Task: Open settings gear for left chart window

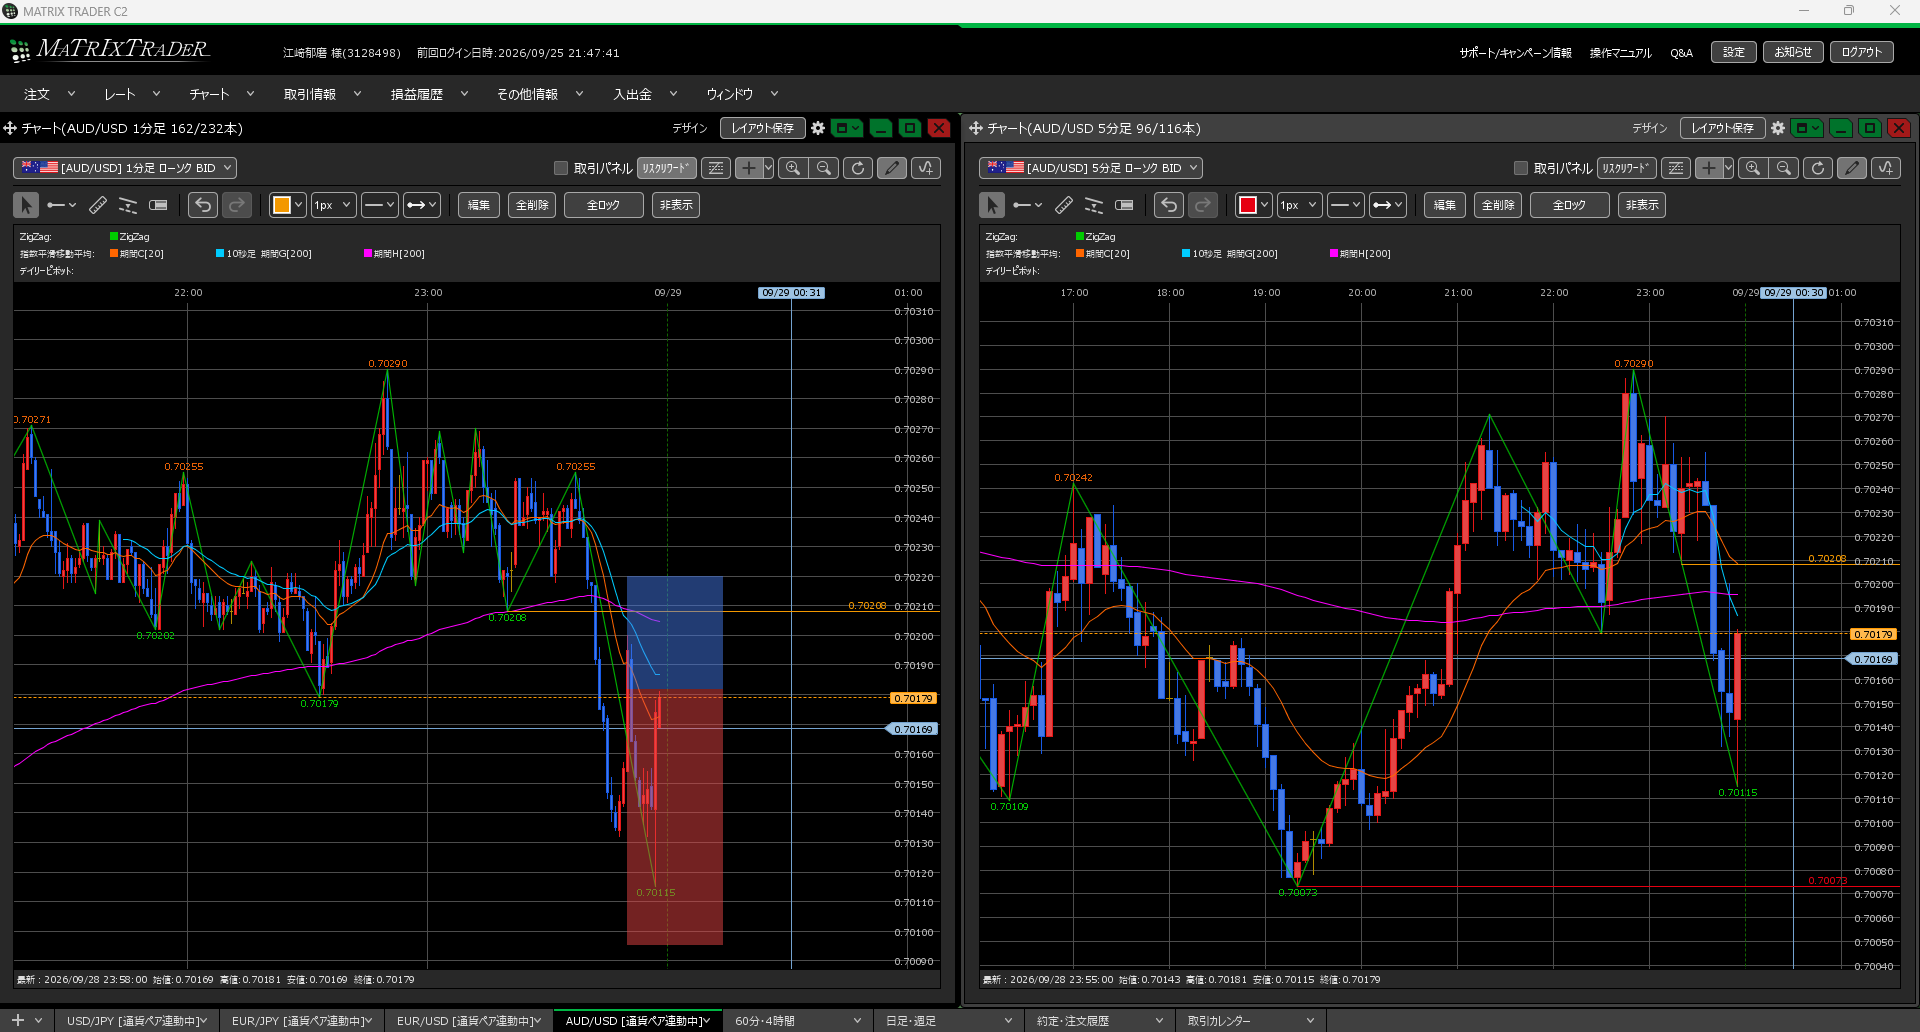Action: 818,128
